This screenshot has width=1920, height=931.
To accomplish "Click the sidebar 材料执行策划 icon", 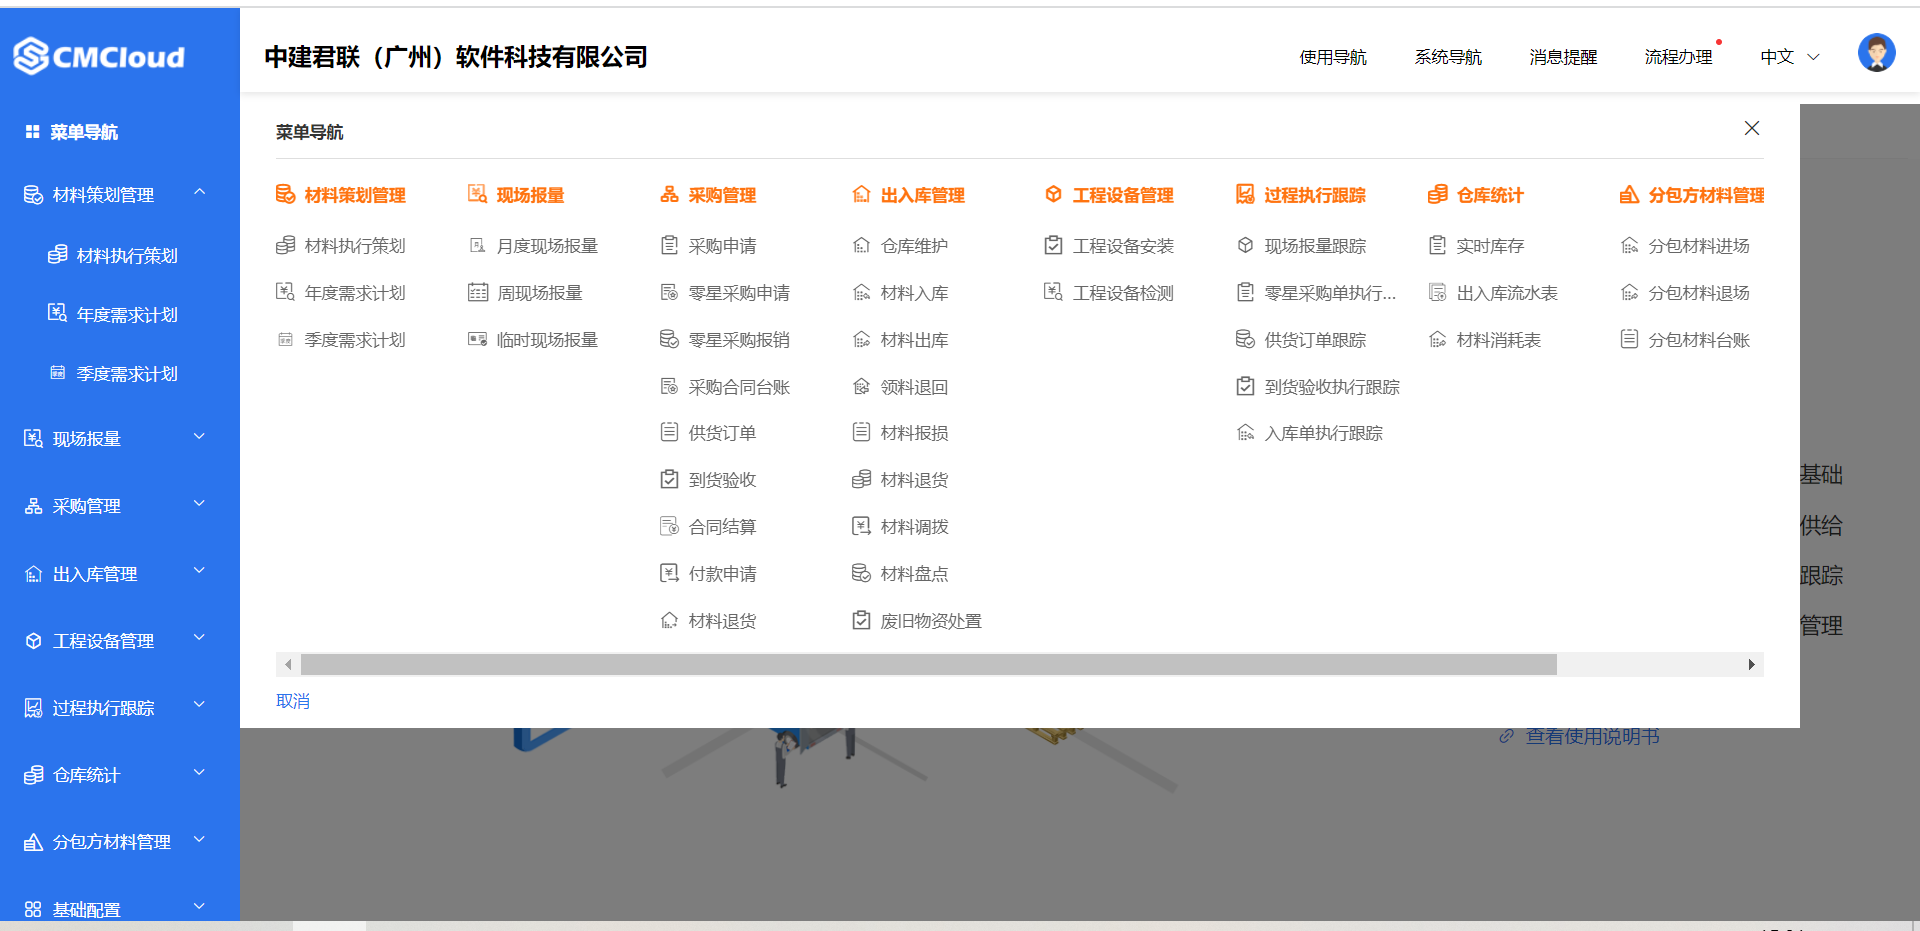I will point(58,255).
